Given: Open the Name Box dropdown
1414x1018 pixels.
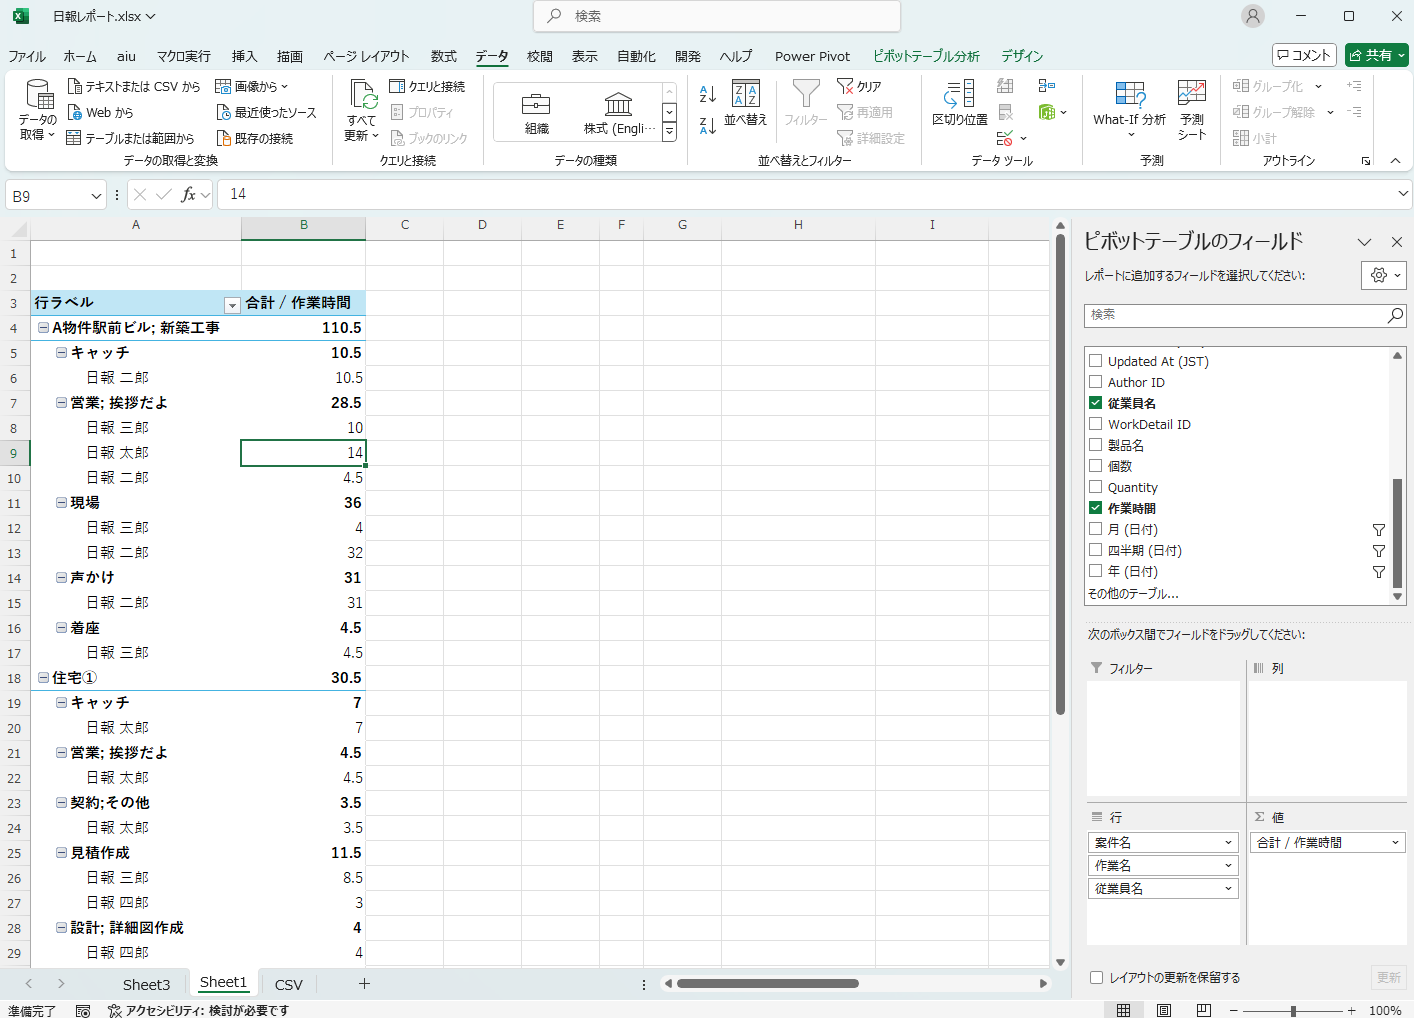Looking at the screenshot, I should pyautogui.click(x=96, y=196).
